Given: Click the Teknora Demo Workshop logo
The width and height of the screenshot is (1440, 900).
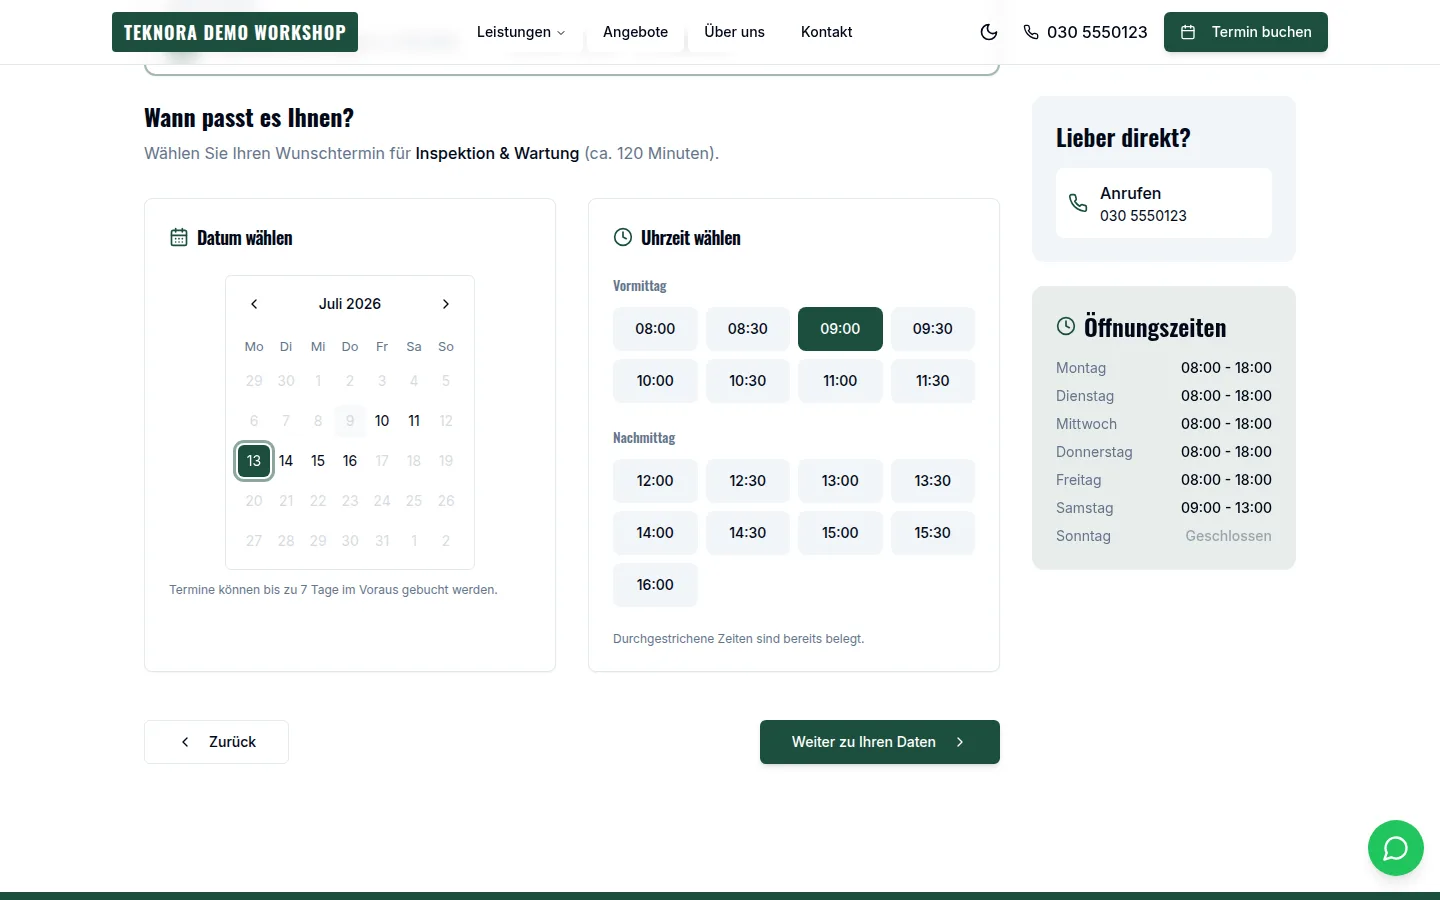Looking at the screenshot, I should (x=235, y=32).
